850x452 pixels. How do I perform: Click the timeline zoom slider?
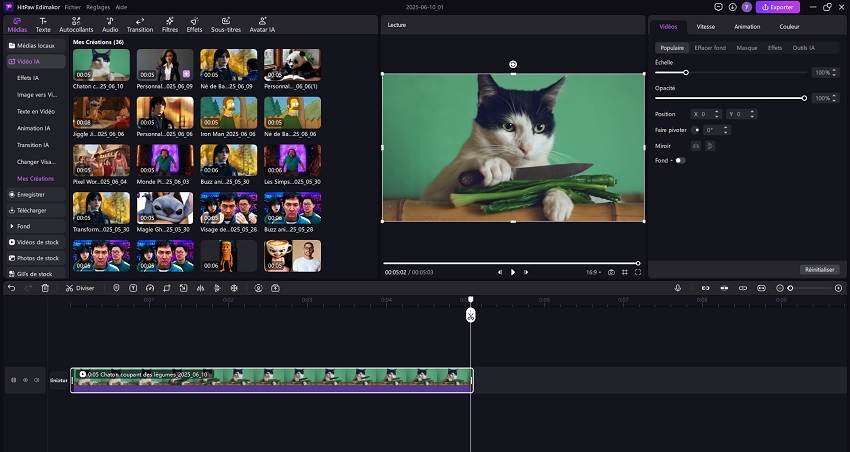coord(809,288)
